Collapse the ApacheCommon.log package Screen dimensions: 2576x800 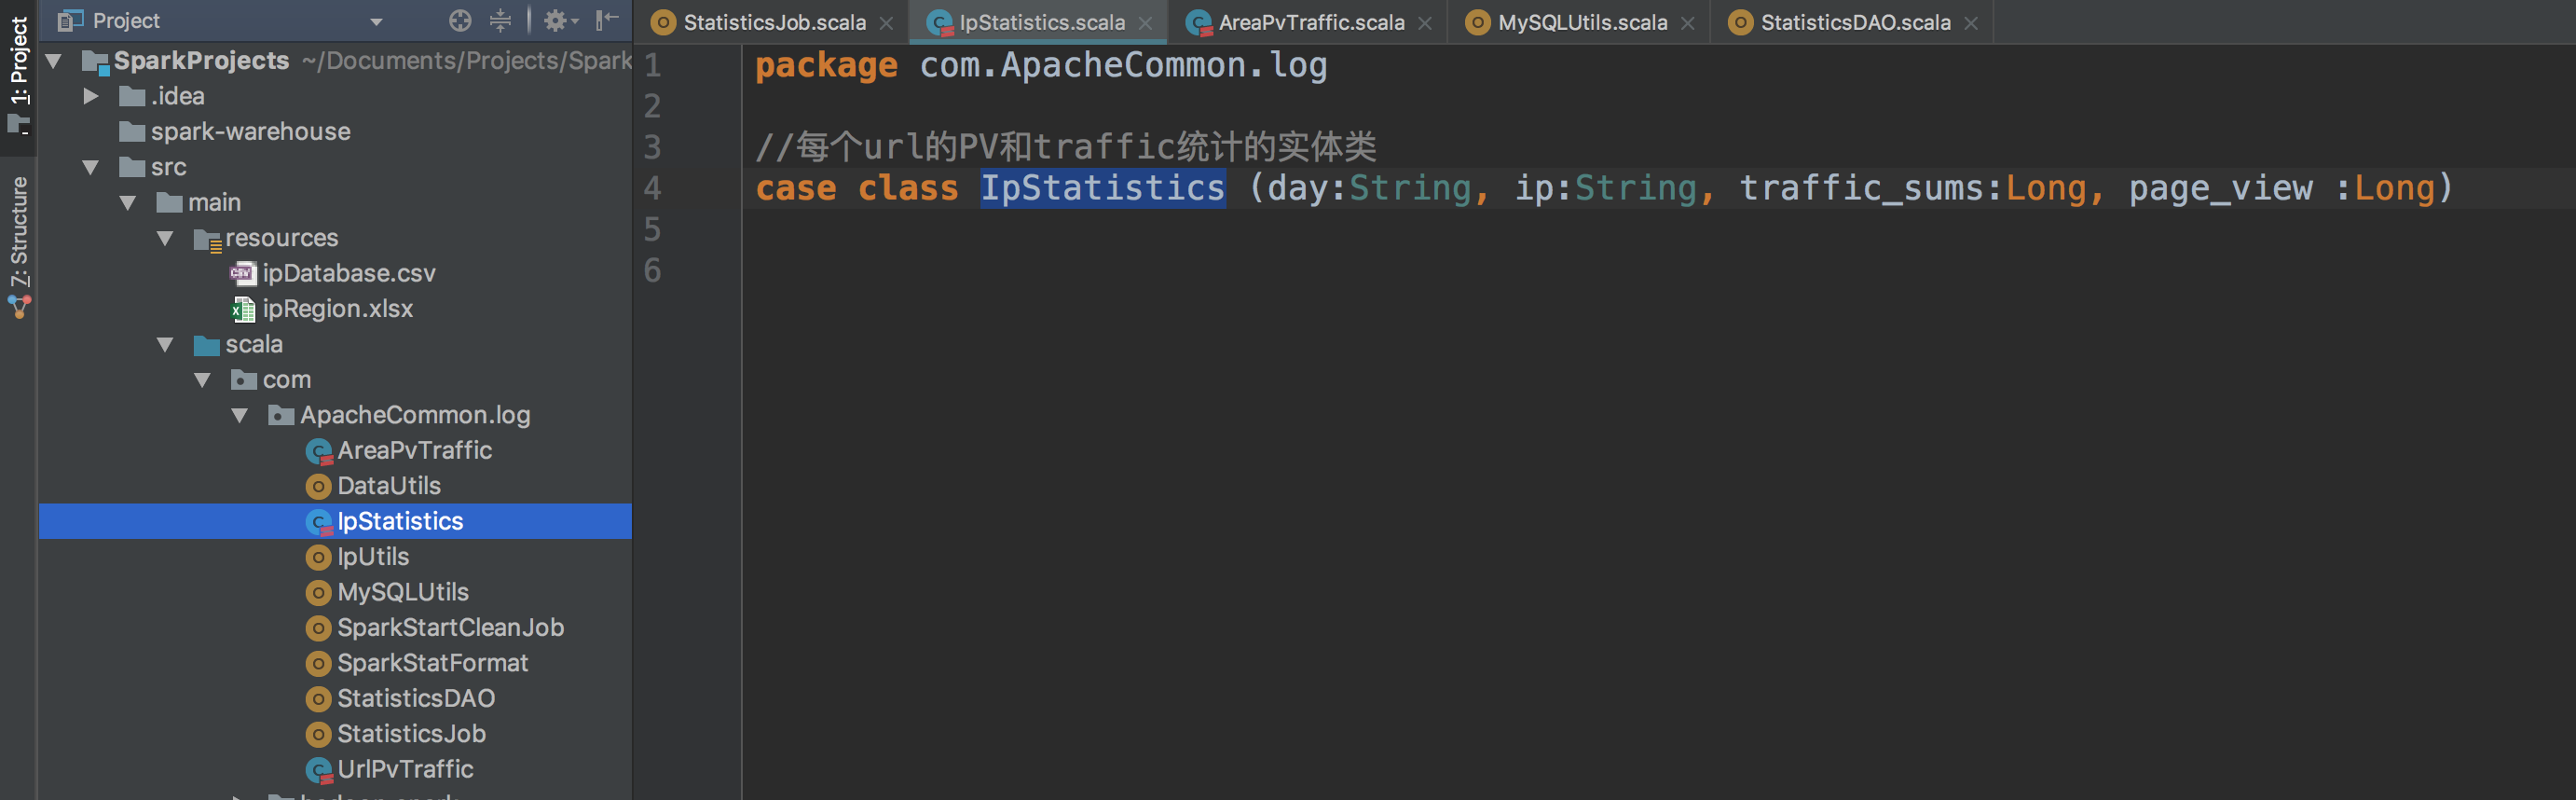[240, 416]
